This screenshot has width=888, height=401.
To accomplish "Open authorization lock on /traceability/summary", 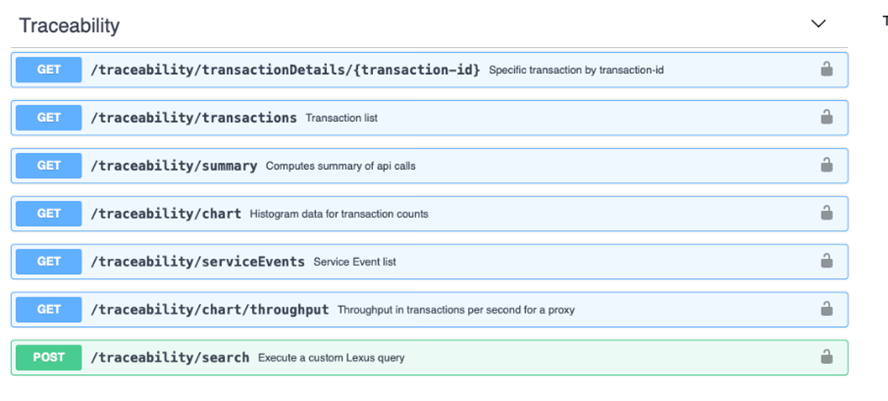I will (x=826, y=165).
